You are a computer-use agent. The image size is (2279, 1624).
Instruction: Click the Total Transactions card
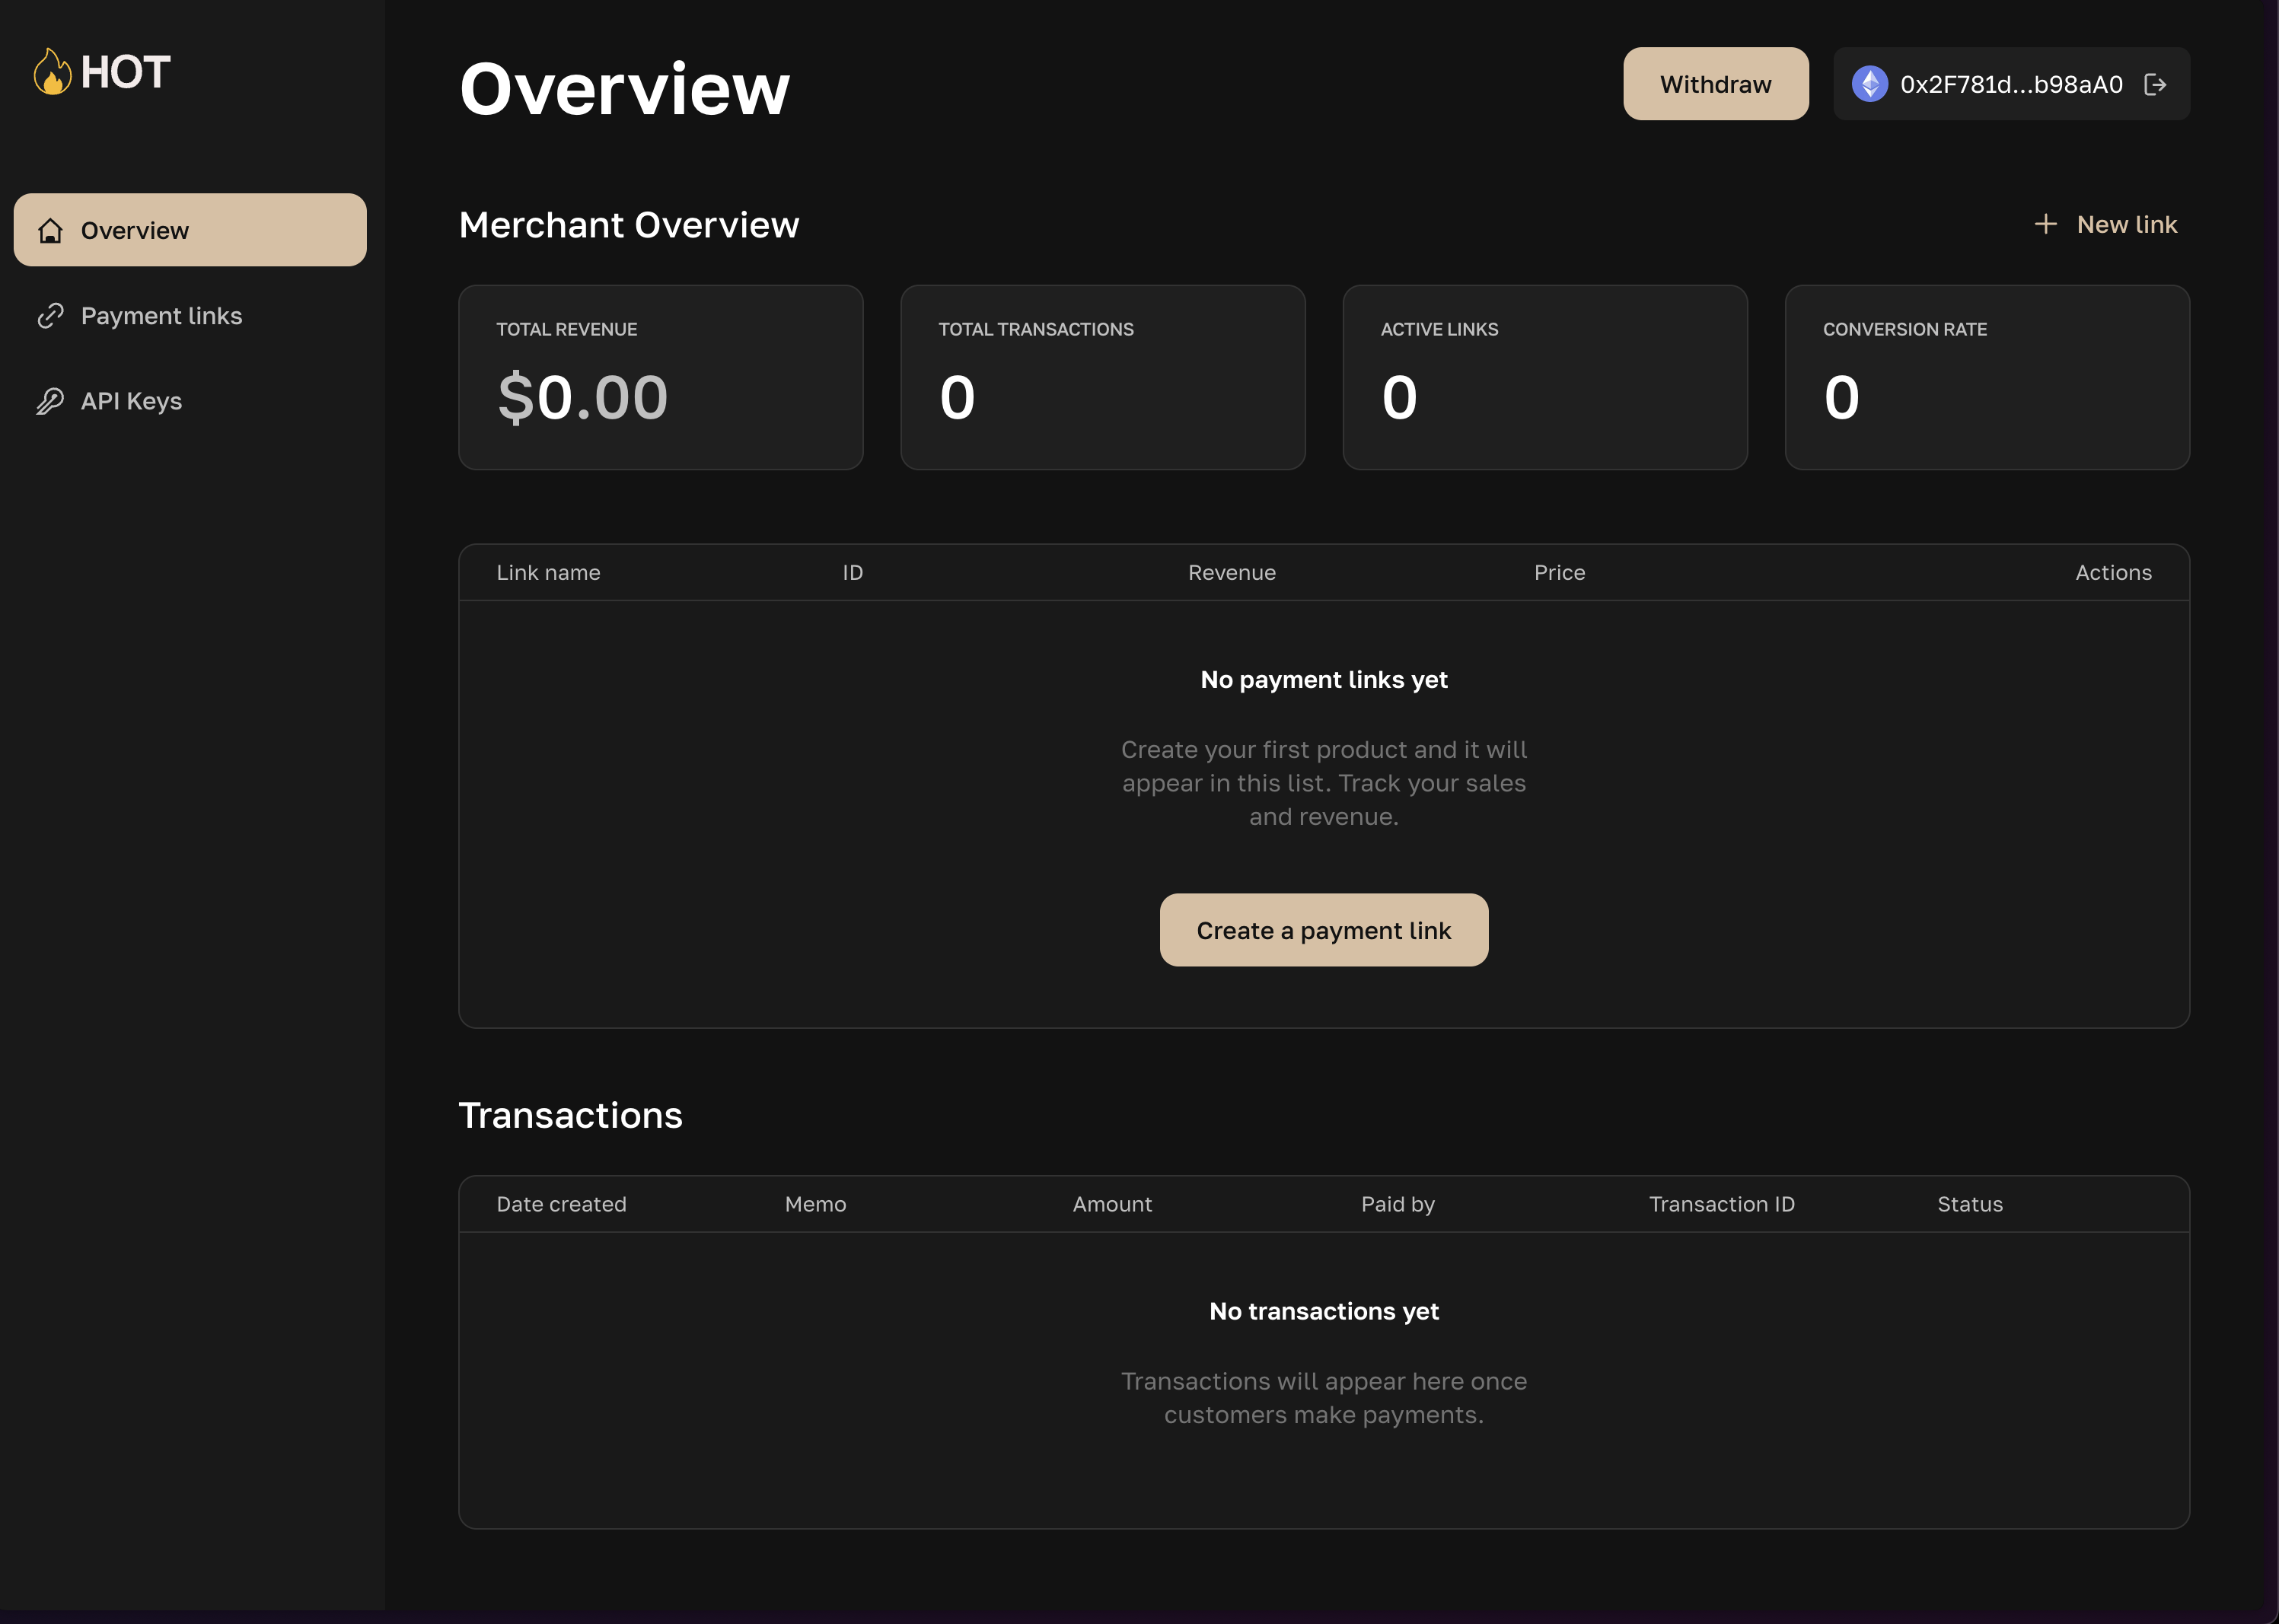1102,377
